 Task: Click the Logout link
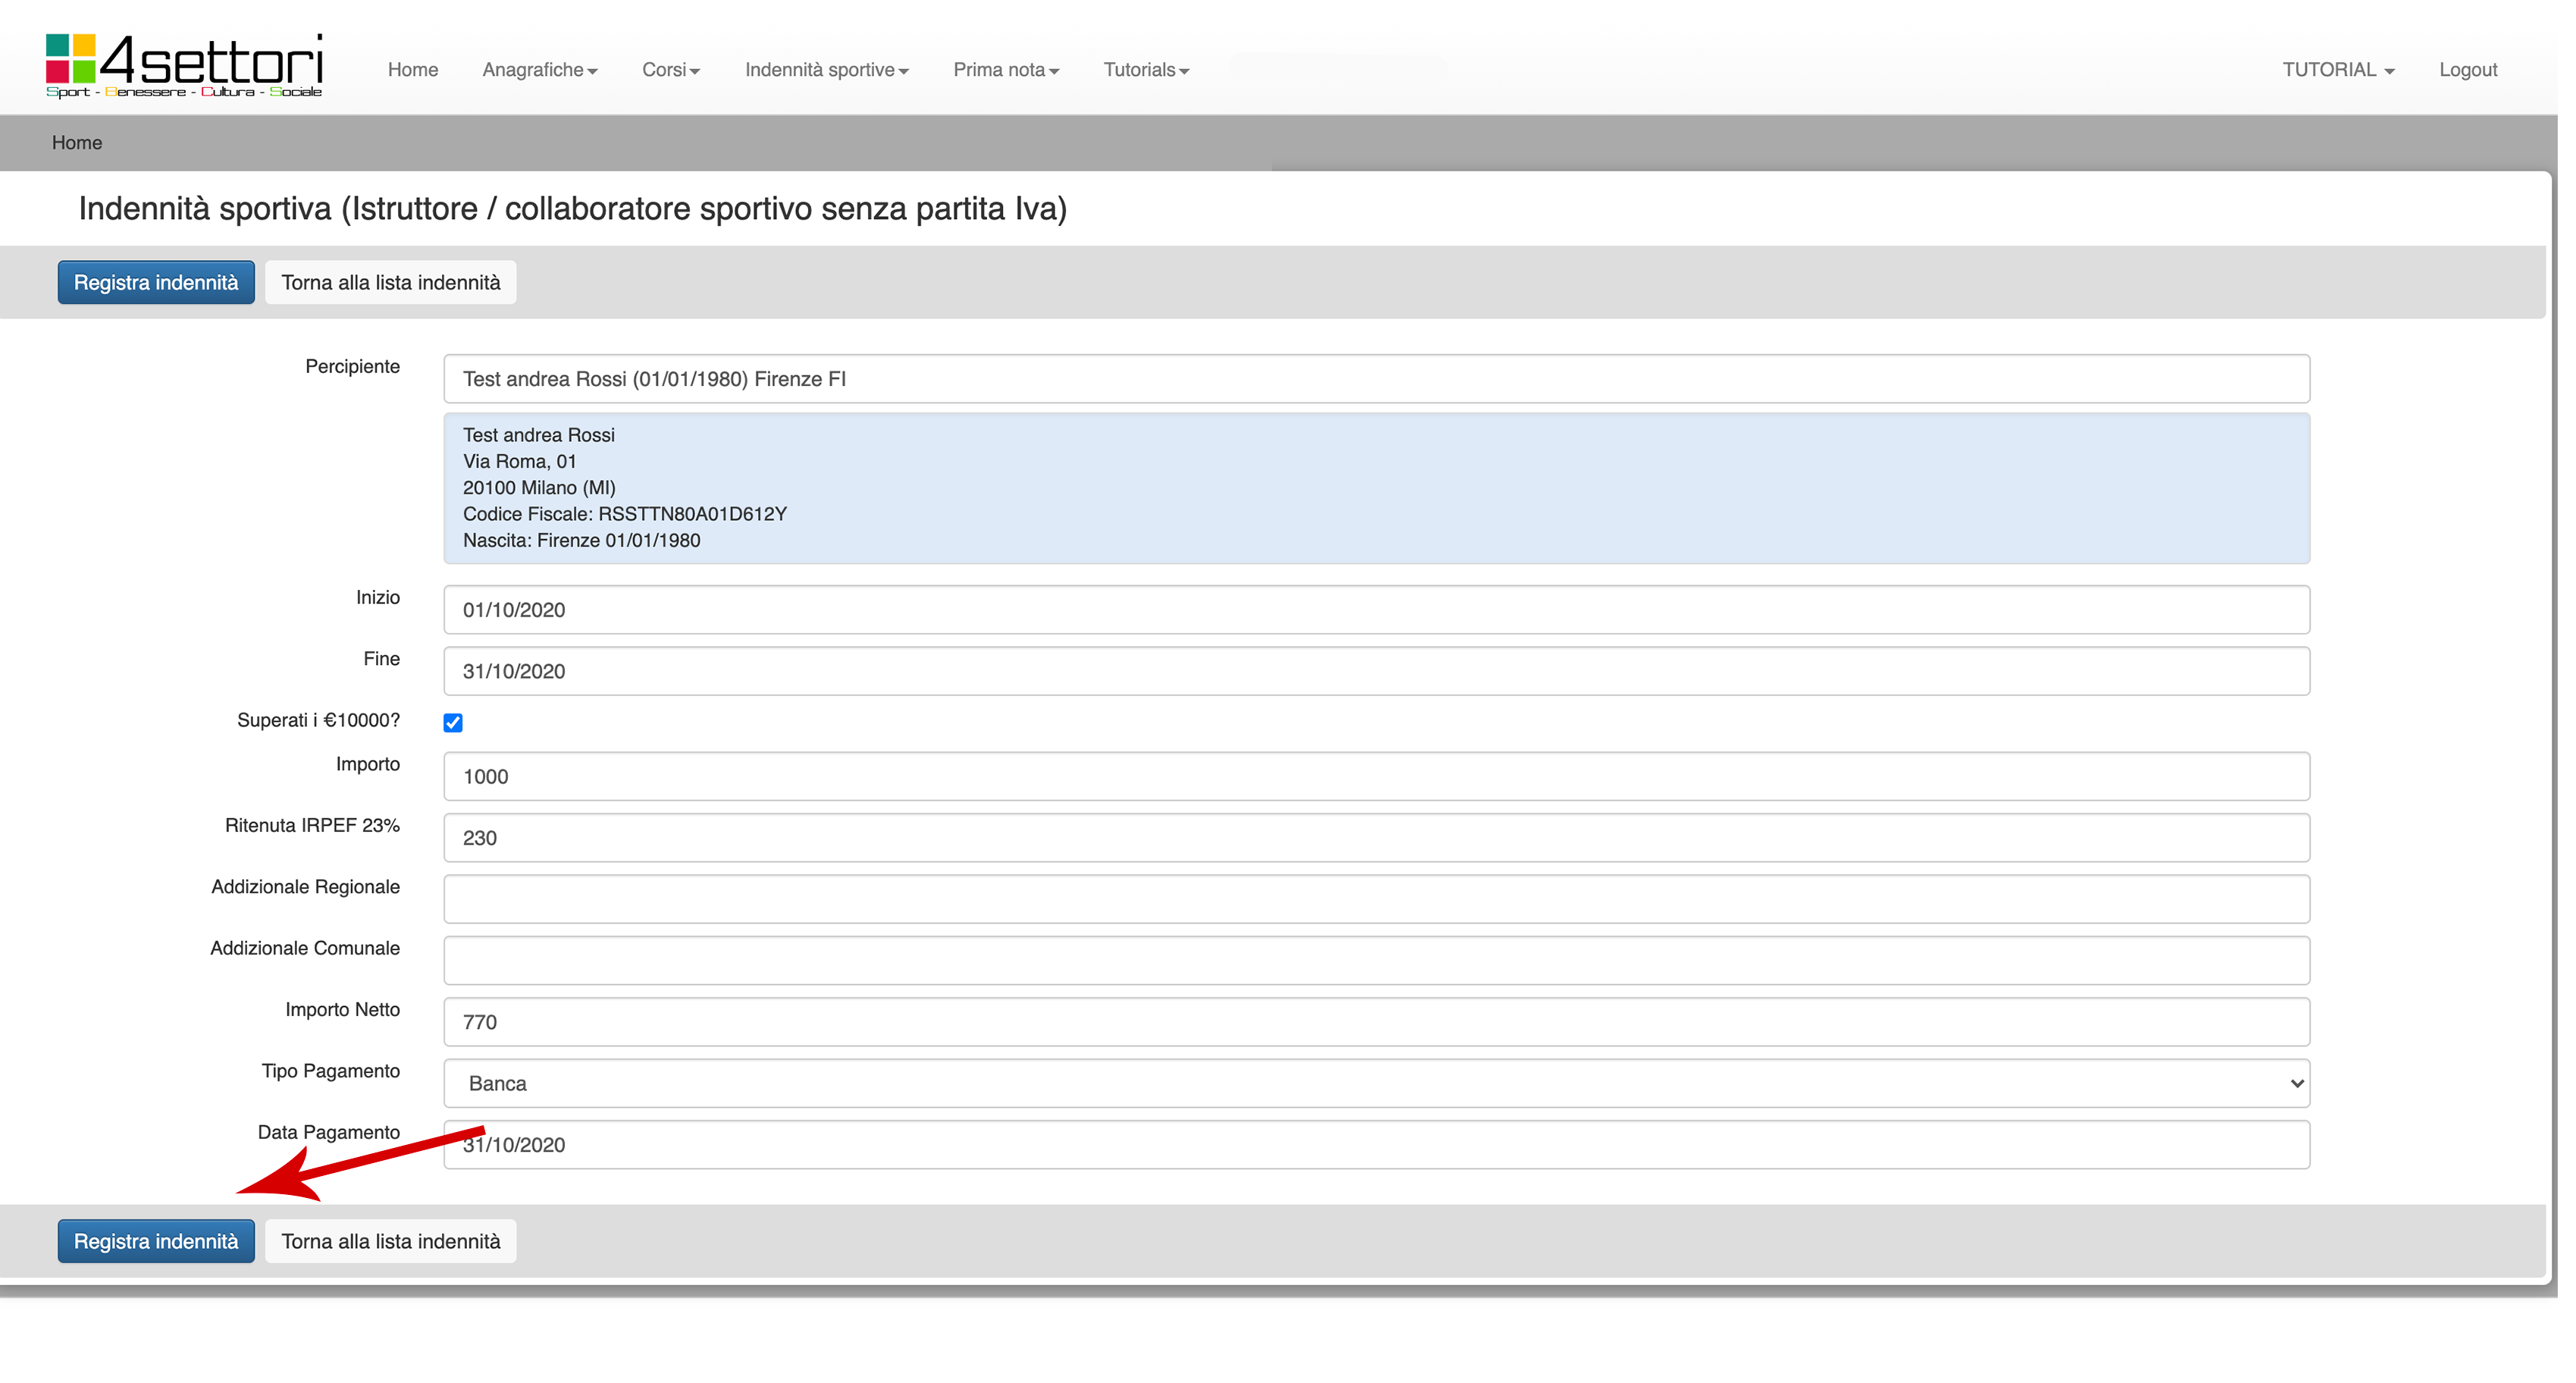coord(2467,70)
